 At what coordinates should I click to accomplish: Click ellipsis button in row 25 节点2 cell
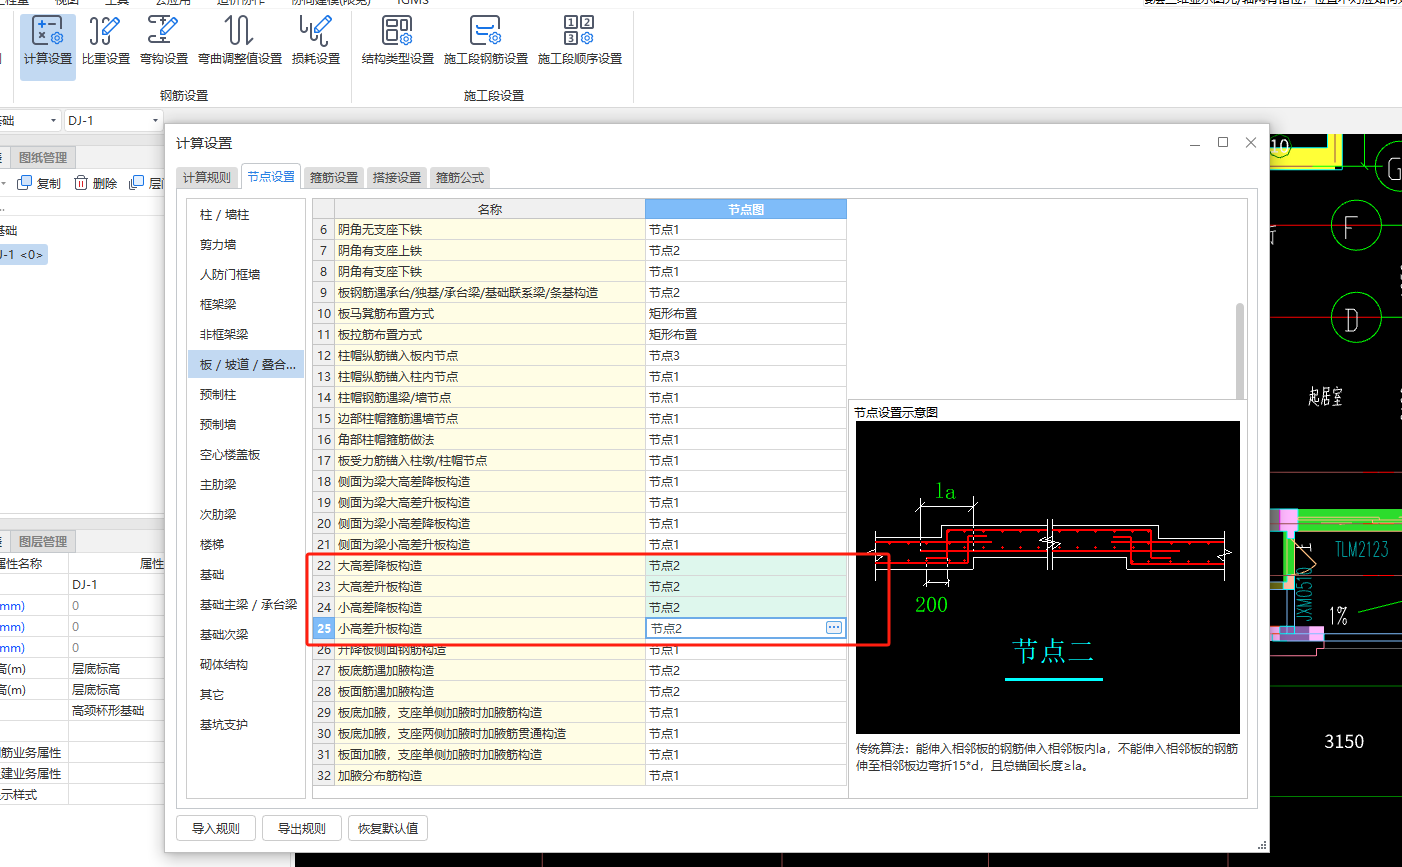pyautogui.click(x=834, y=628)
